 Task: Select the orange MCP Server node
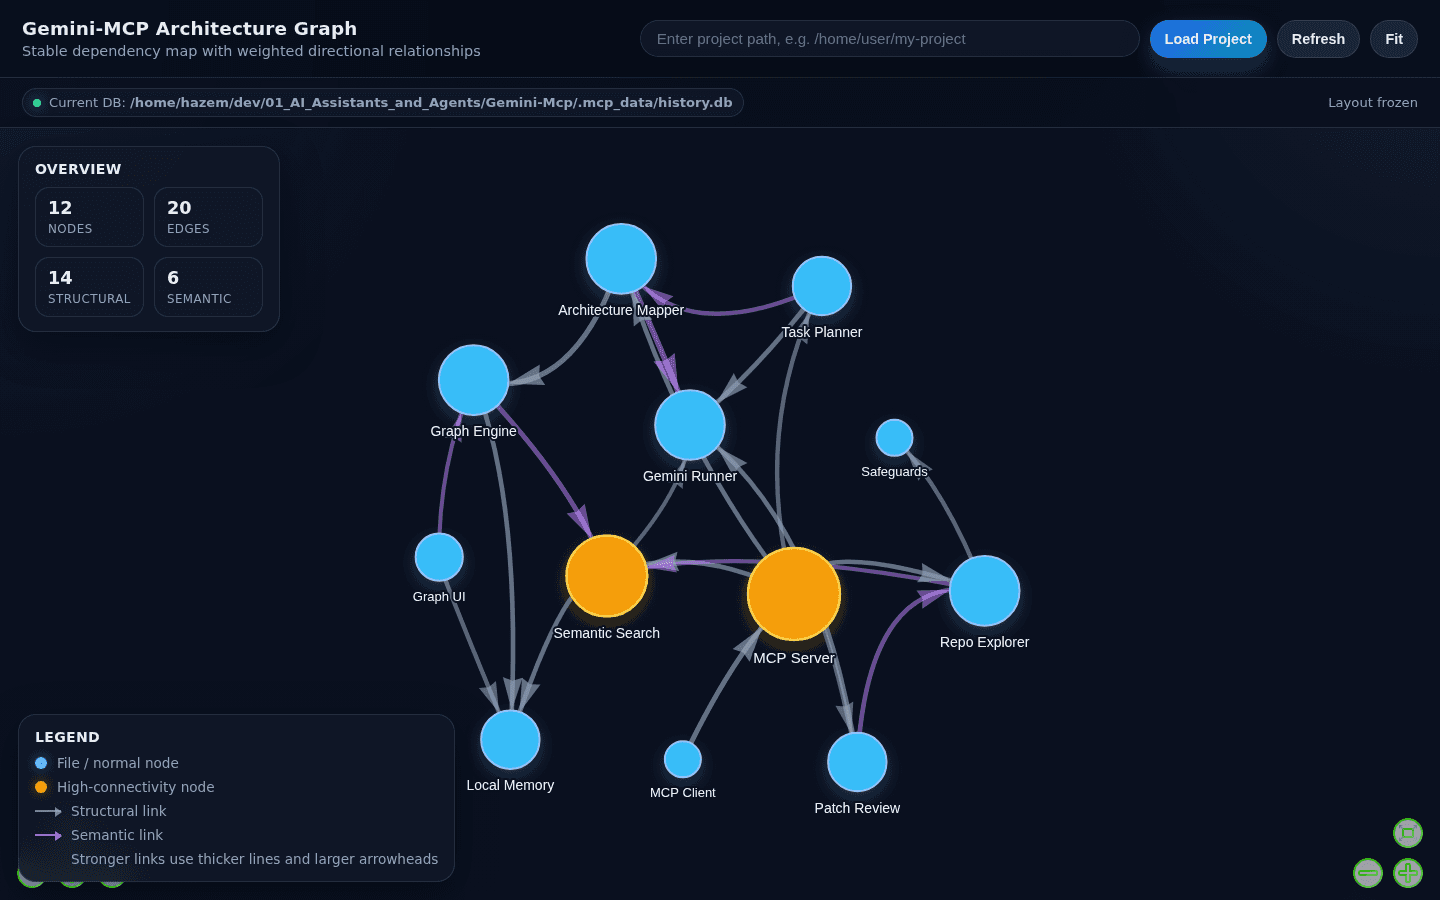[794, 594]
